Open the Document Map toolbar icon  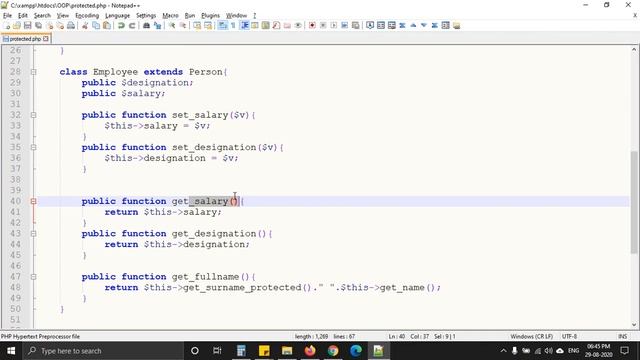(265, 25)
